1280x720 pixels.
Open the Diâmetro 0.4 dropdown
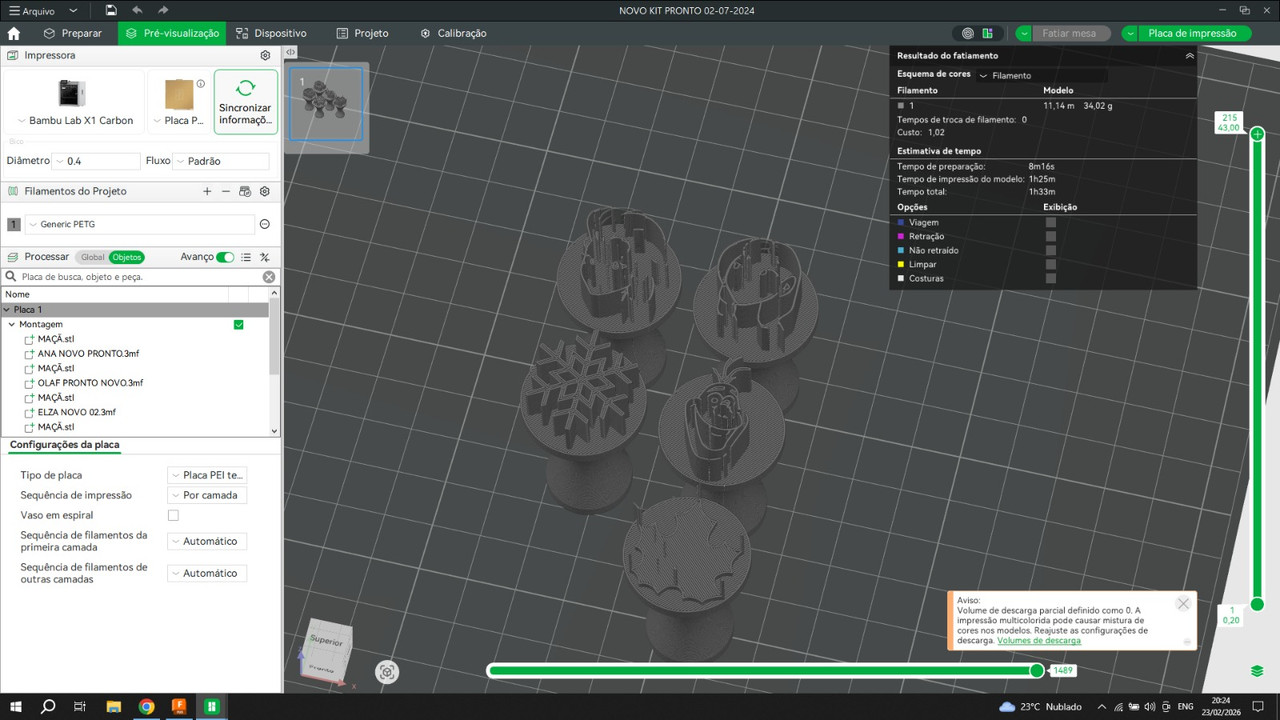tap(96, 161)
